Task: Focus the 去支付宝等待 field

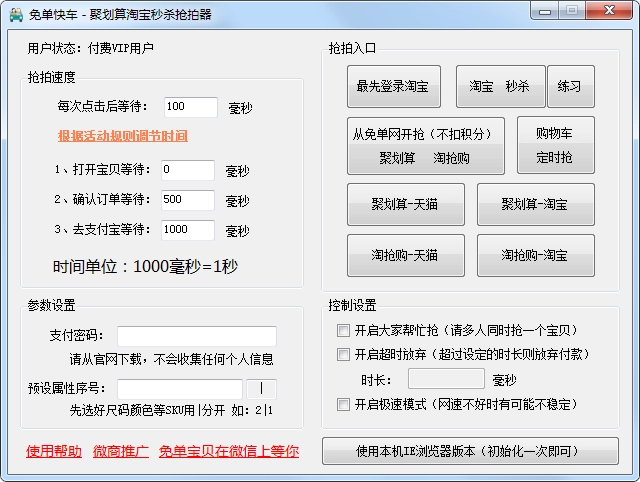Action: pos(188,230)
